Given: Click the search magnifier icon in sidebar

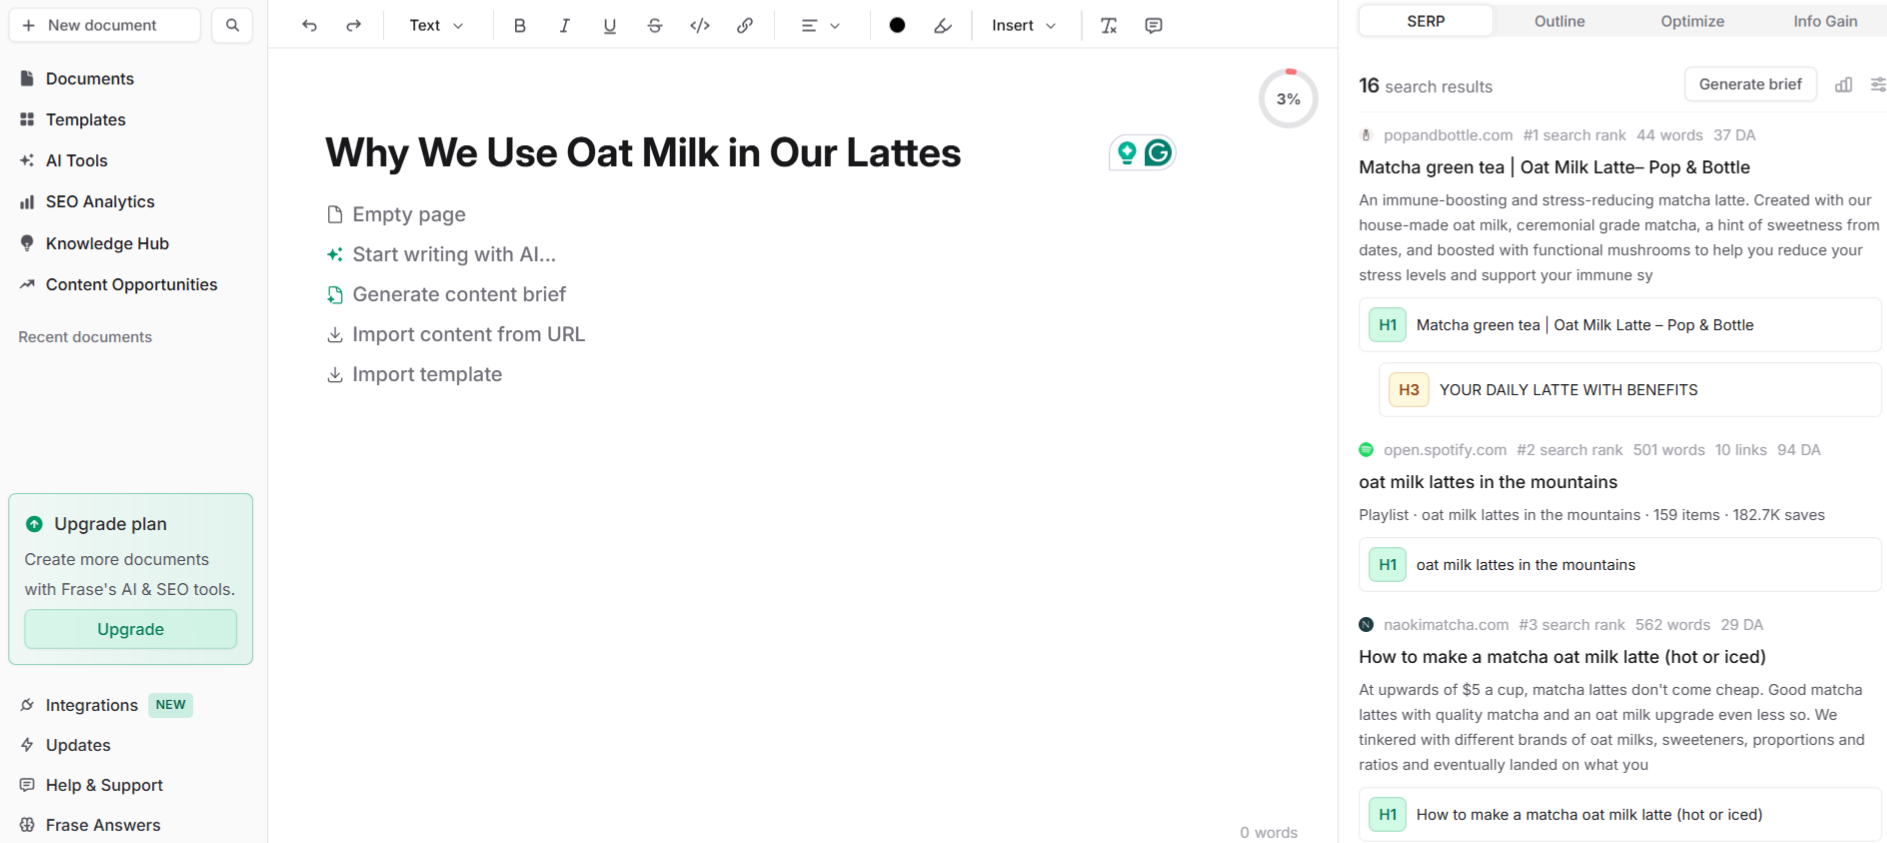Looking at the screenshot, I should [x=232, y=25].
